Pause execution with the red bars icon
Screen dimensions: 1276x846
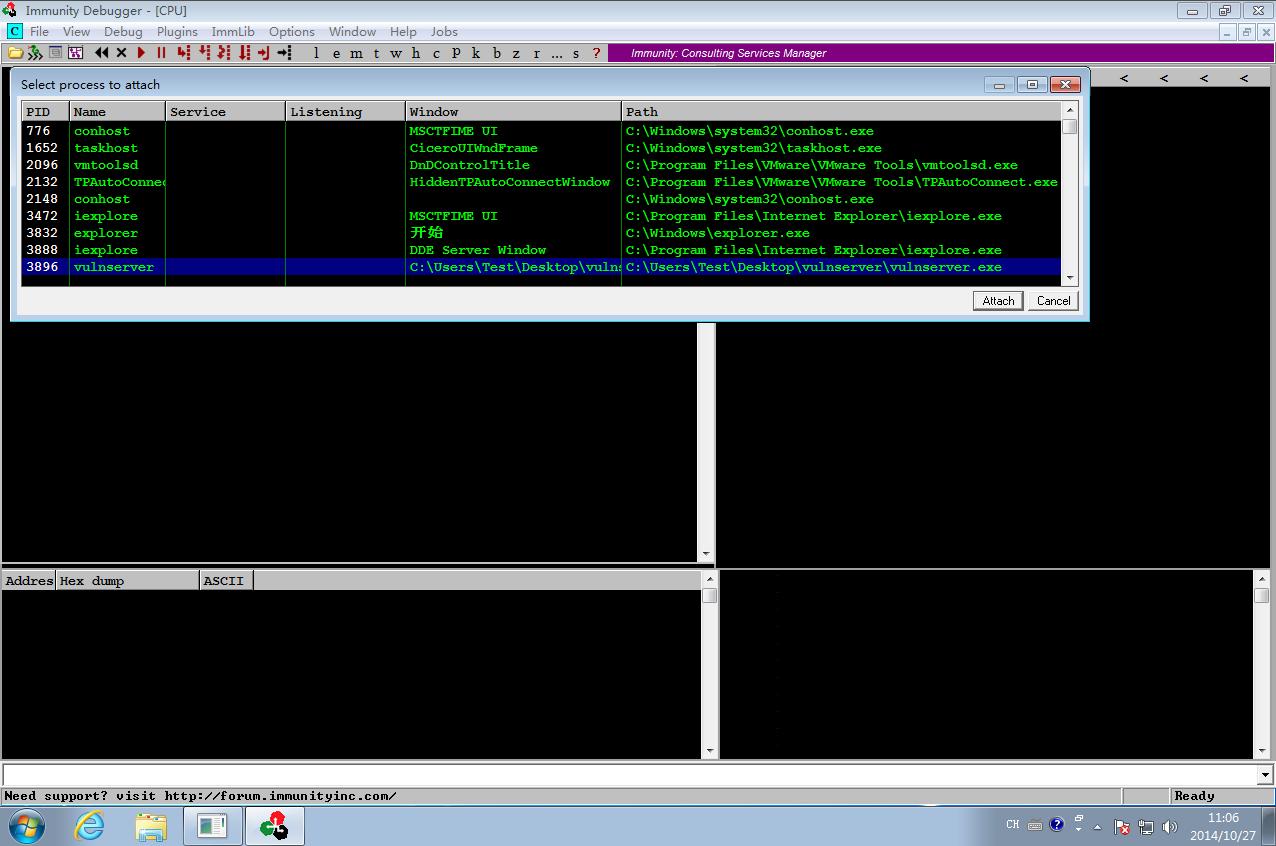[161, 53]
